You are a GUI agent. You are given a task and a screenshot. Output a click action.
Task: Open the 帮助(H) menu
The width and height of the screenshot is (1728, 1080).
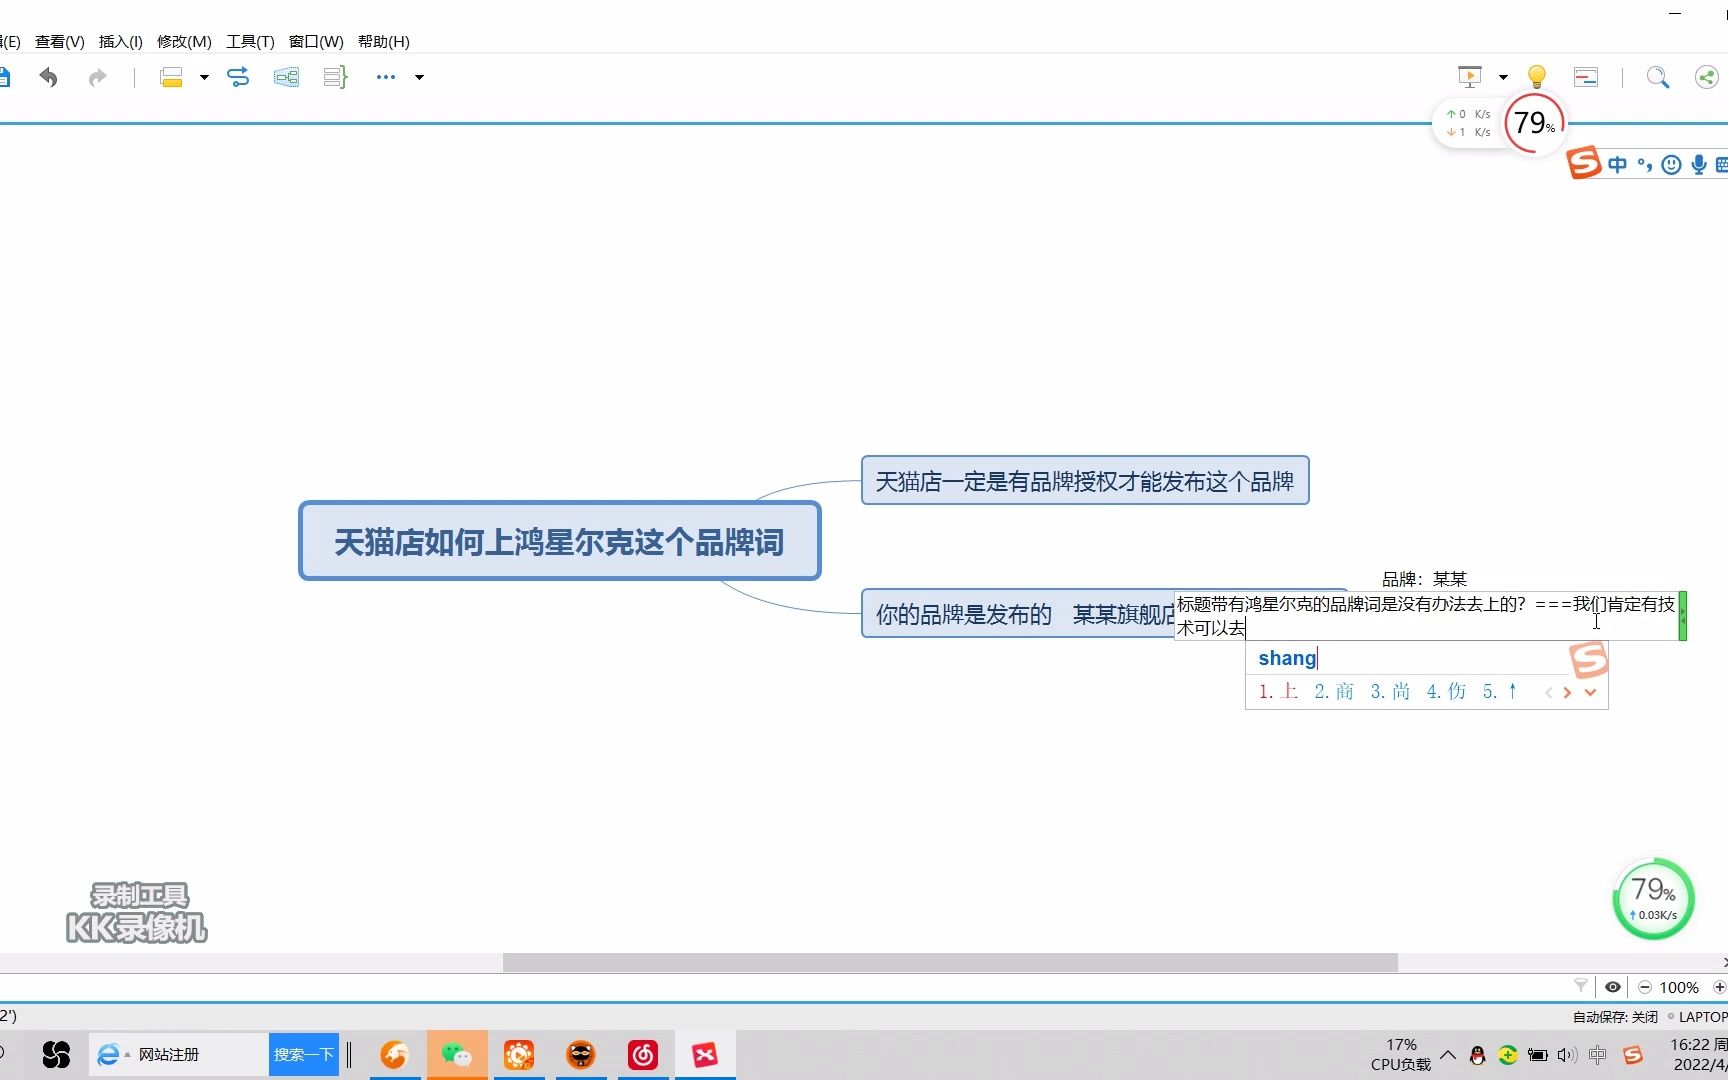click(x=384, y=41)
